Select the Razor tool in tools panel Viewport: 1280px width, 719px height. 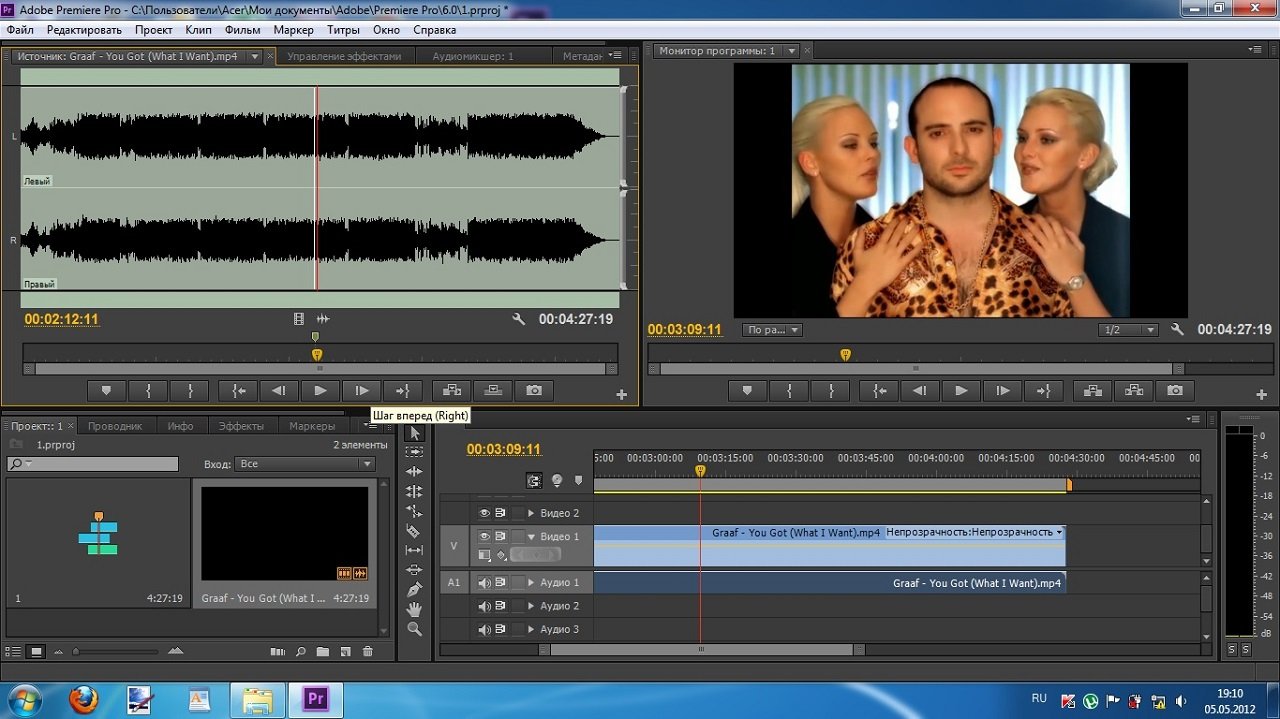[414, 531]
